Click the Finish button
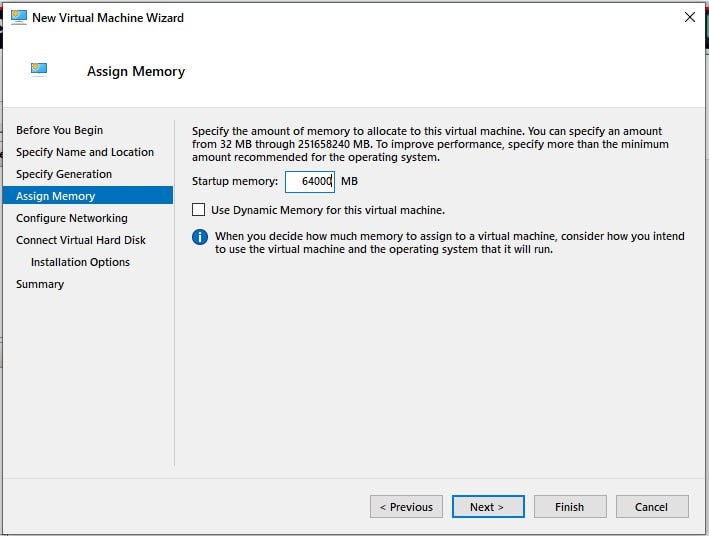 569,507
